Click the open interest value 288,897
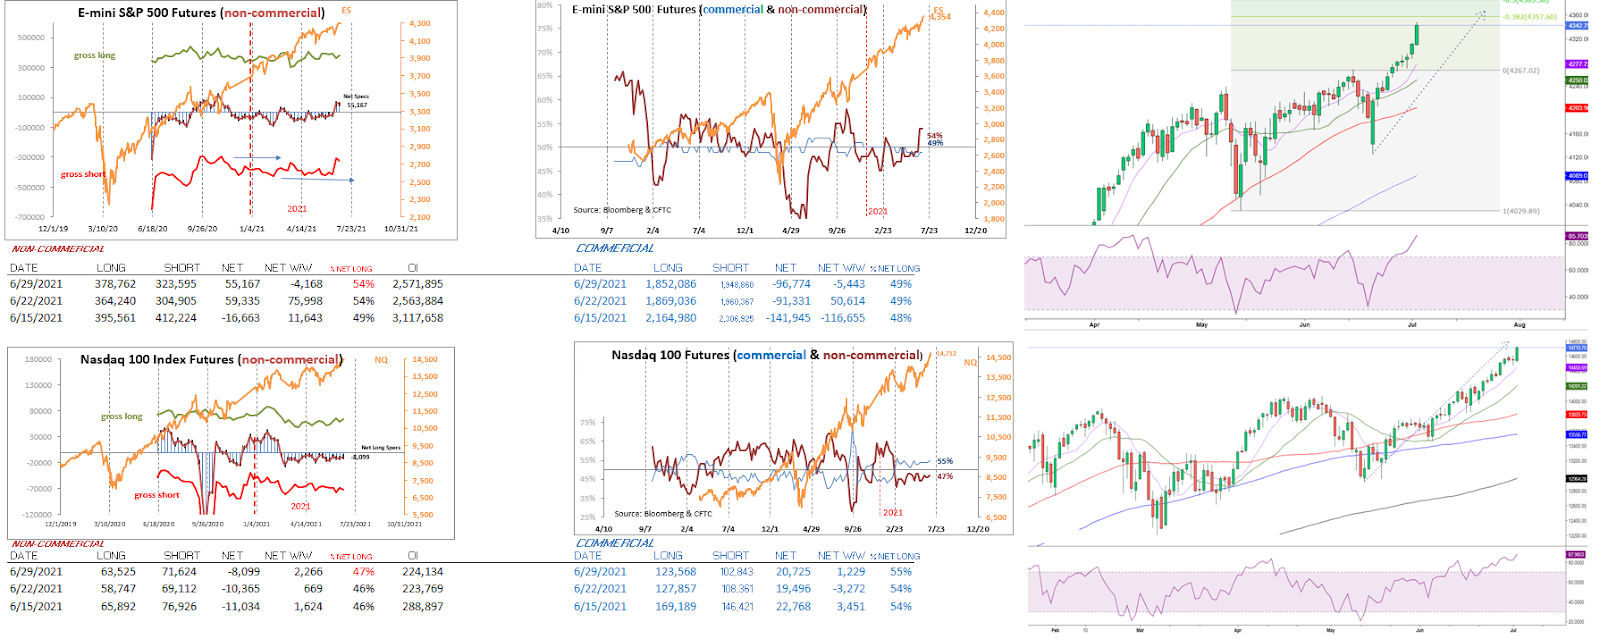 click(422, 606)
